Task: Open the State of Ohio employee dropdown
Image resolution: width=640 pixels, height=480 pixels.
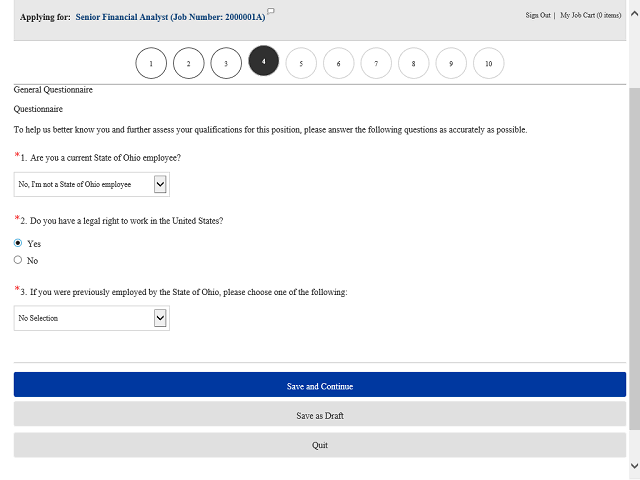Action: point(92,184)
